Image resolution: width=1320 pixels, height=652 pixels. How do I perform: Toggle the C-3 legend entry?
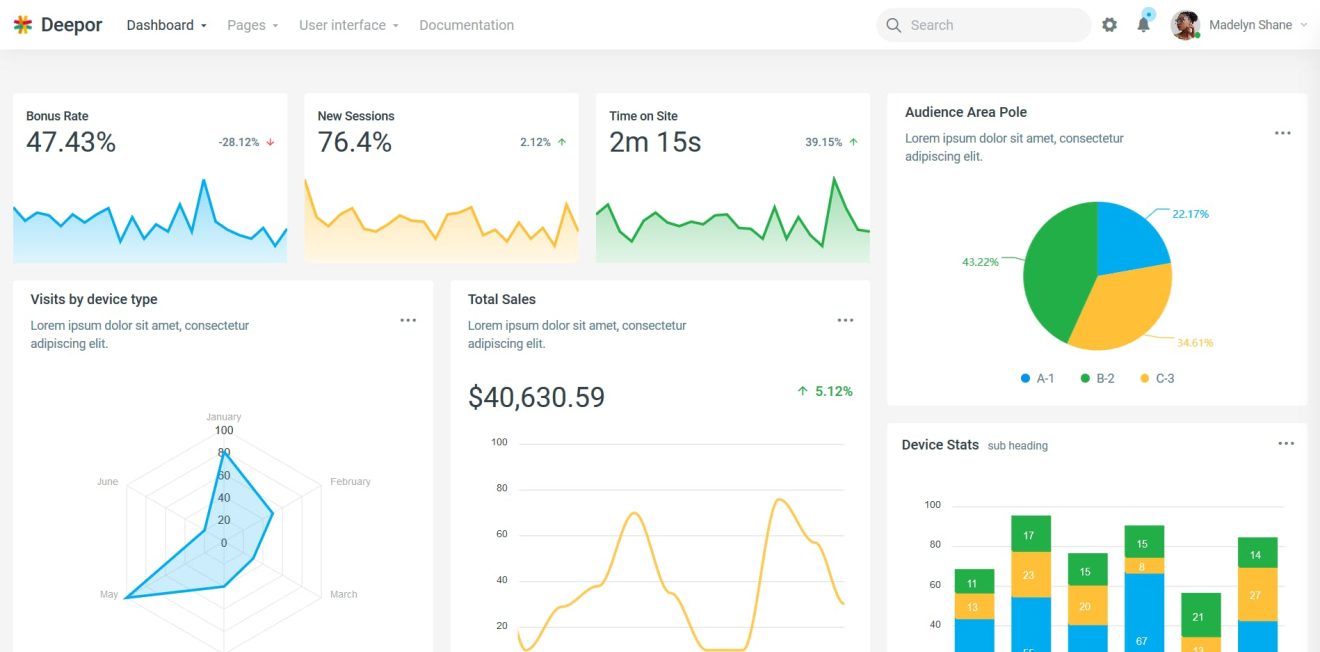[1161, 378]
